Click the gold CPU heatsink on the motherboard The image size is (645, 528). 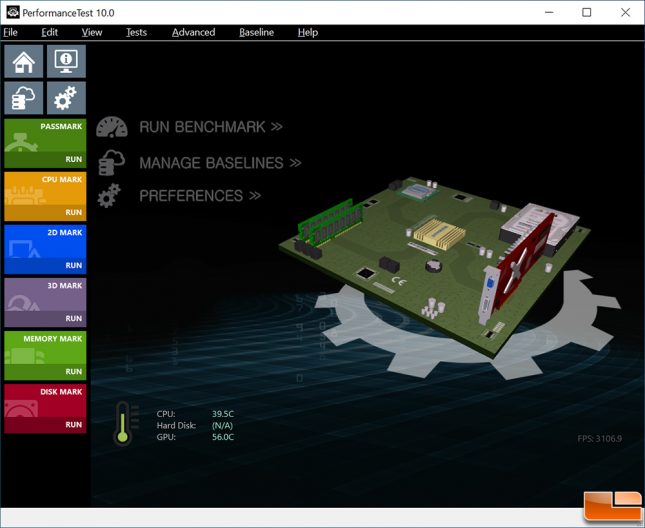(x=439, y=234)
